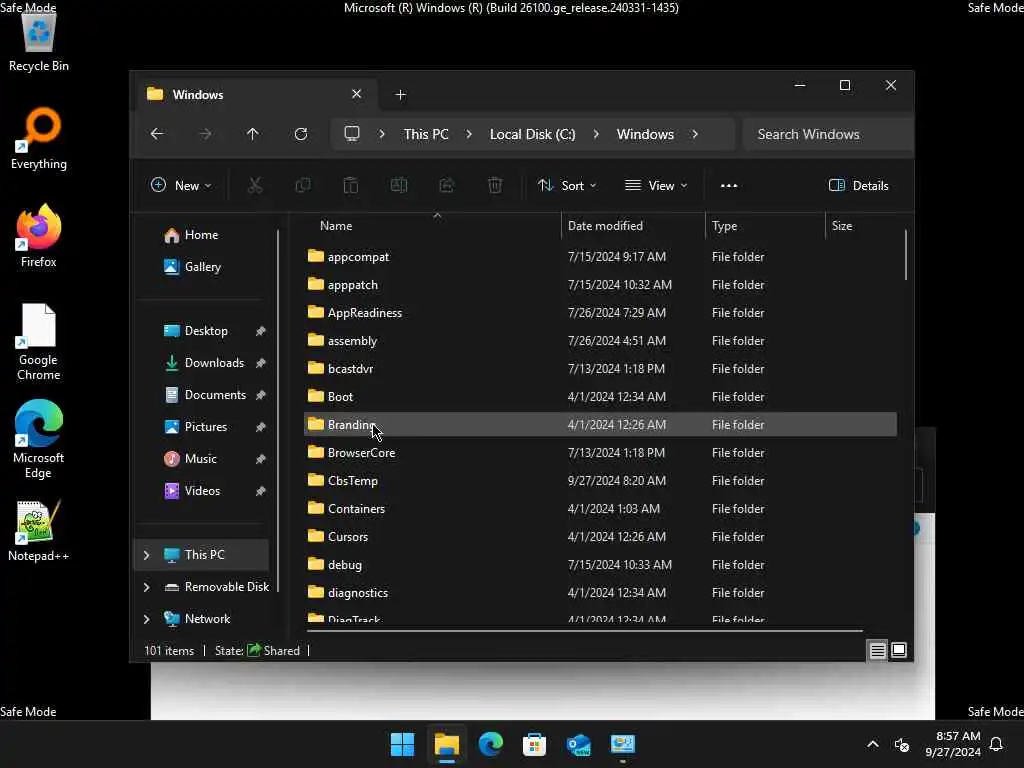Click the horizontal scrollbar in file list
This screenshot has height=768, width=1024.
[584, 631]
